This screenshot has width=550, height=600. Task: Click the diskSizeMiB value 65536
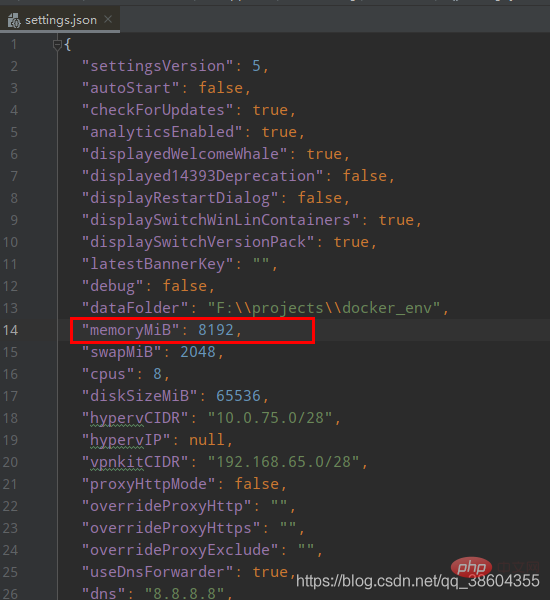tap(238, 396)
